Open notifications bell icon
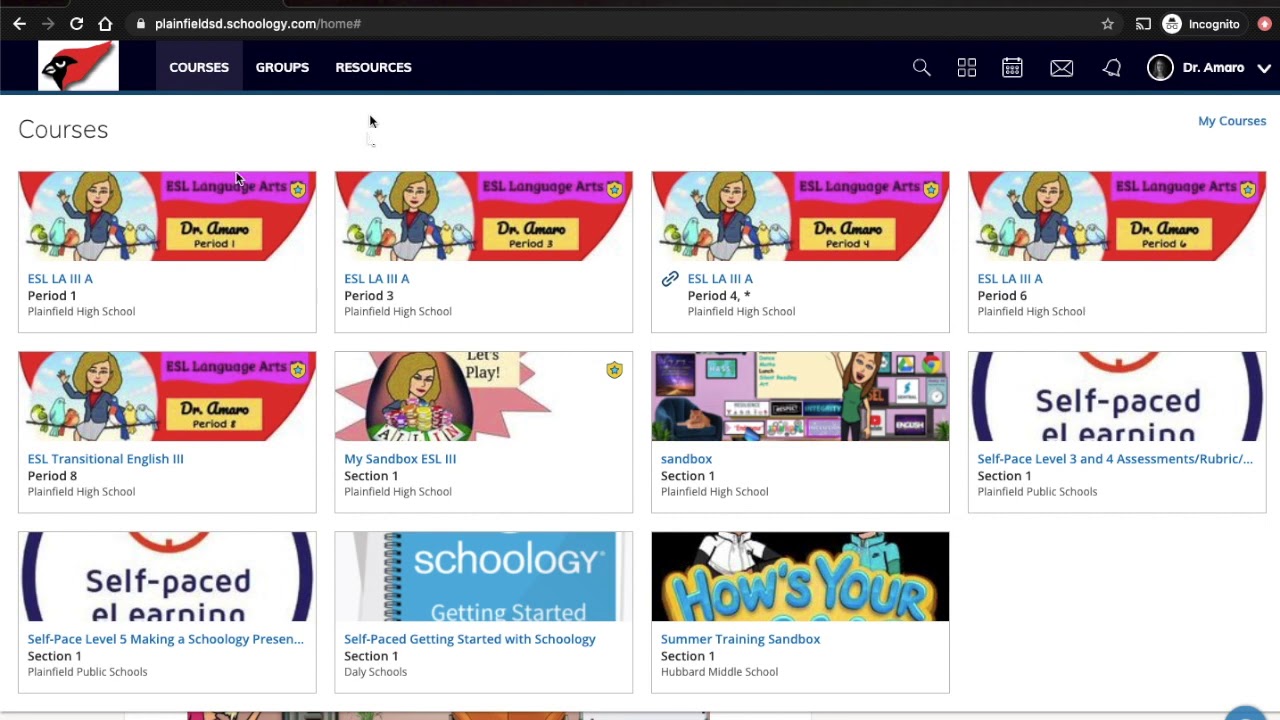This screenshot has width=1280, height=720. (x=1111, y=67)
